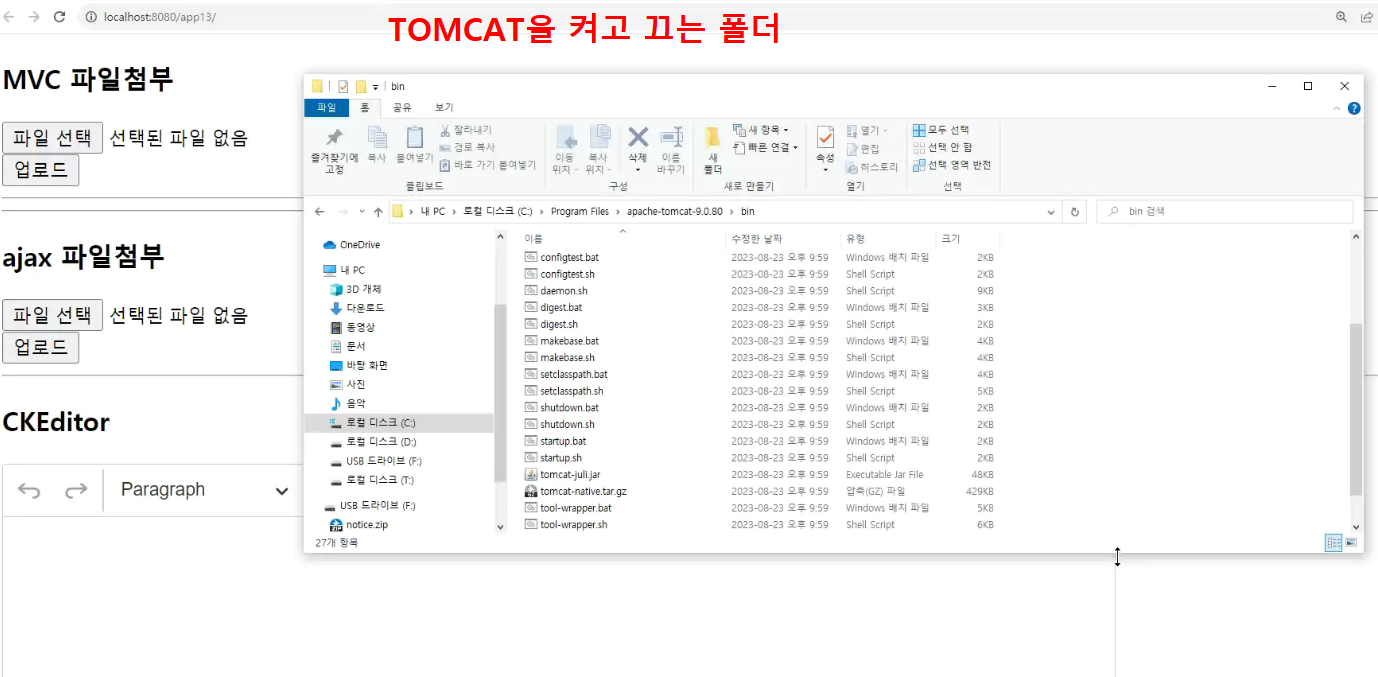Go back in Explorer navigation

point(319,212)
